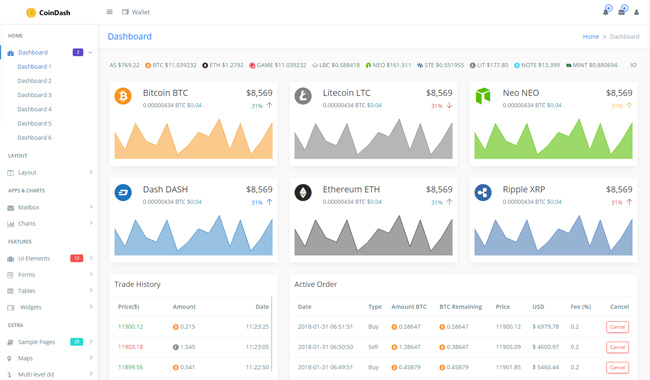Cancel the 2018-01-31 06:49:51 order

pos(617,367)
